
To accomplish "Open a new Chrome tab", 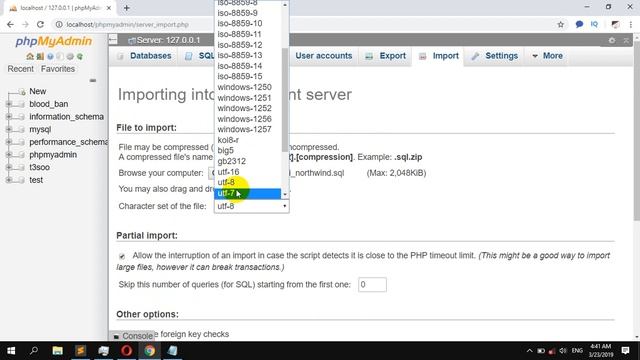I will 126,8.
